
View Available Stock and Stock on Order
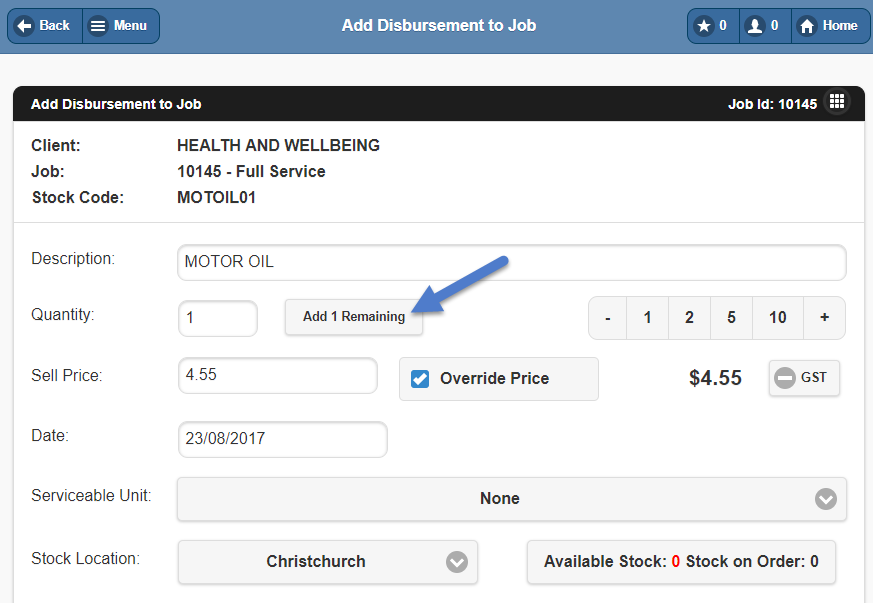pyautogui.click(x=681, y=562)
